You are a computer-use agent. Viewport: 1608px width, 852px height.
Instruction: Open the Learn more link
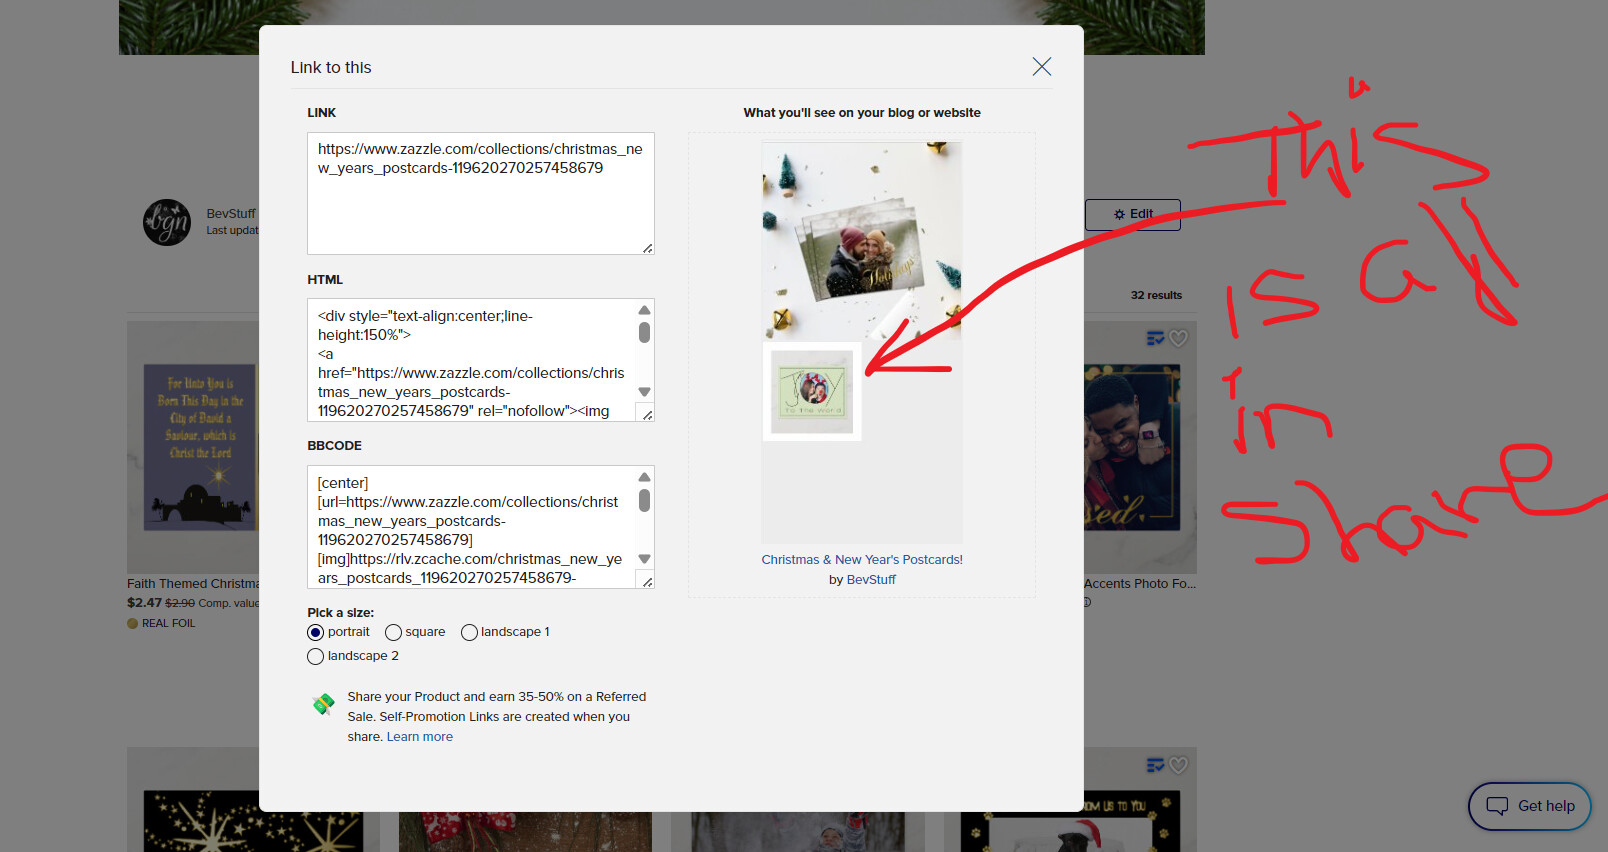pos(420,737)
